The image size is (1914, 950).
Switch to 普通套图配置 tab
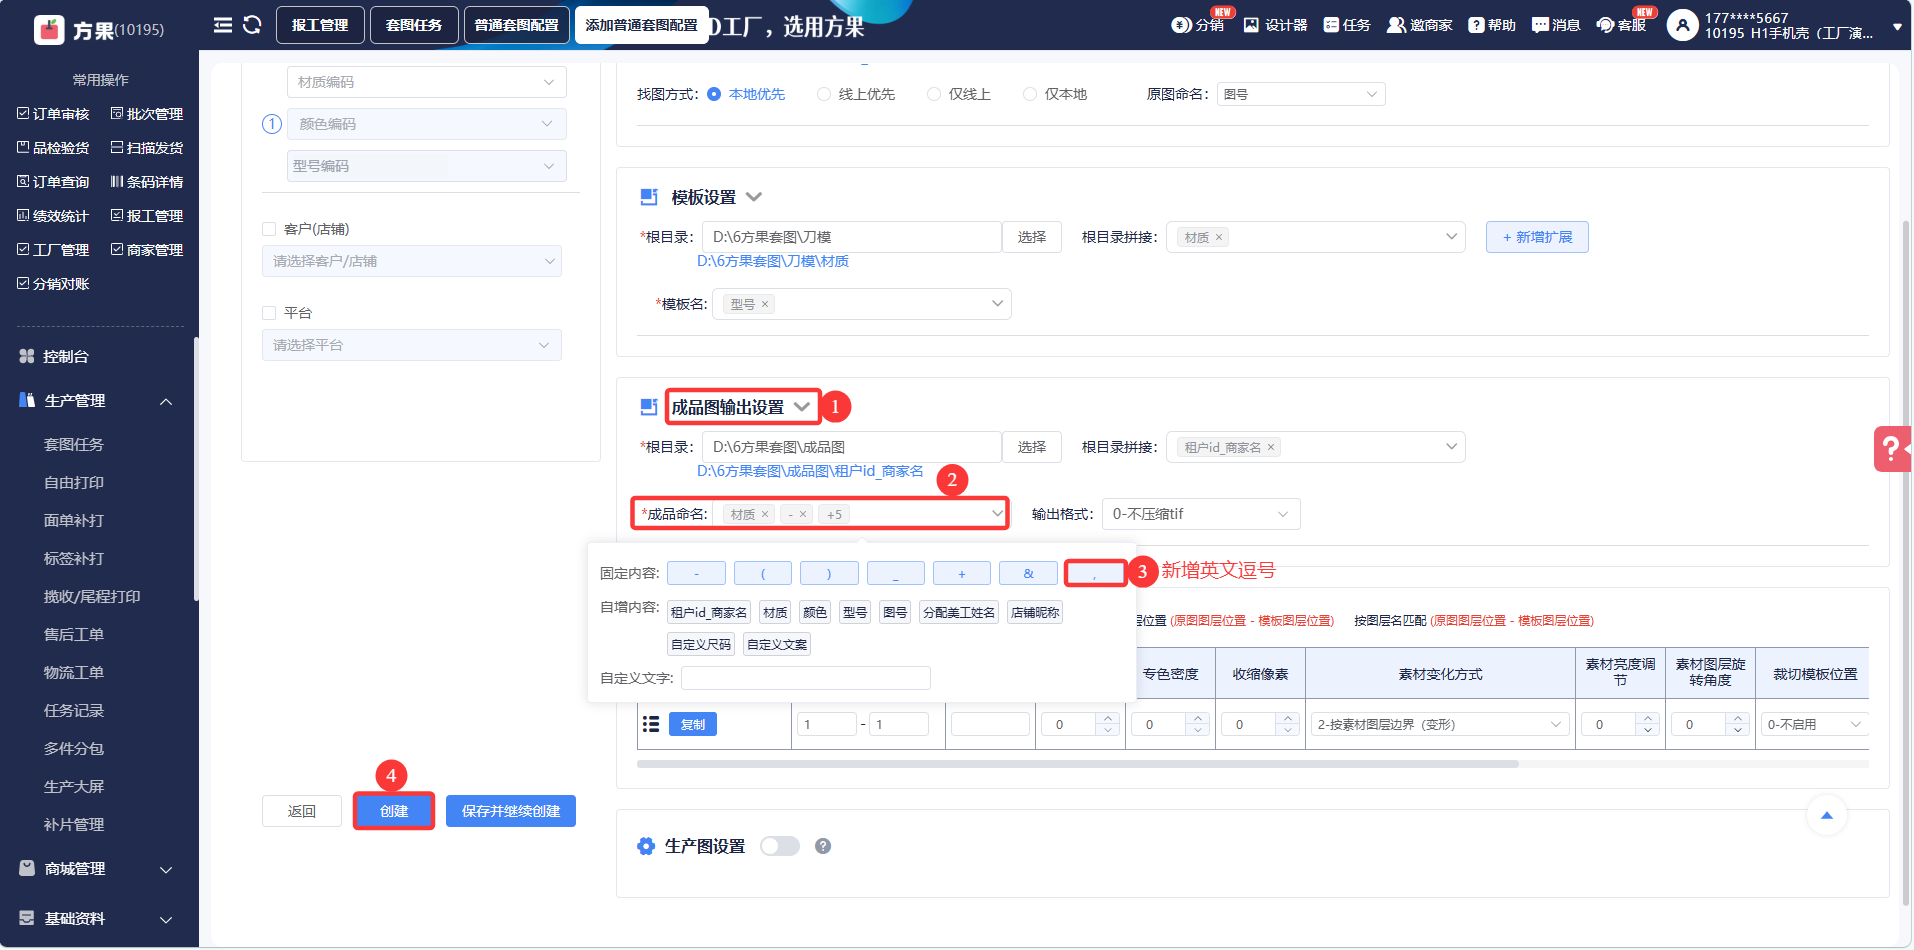click(517, 25)
